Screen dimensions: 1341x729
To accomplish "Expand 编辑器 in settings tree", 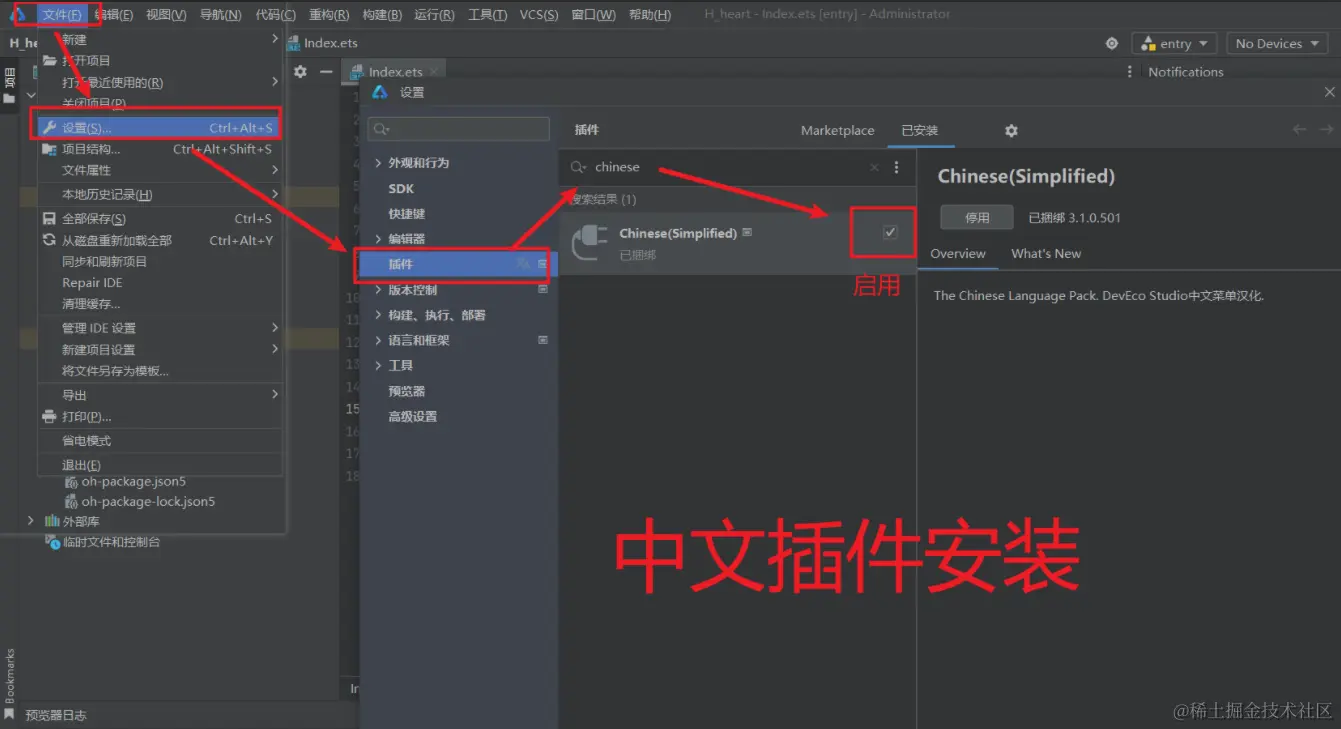I will [378, 239].
